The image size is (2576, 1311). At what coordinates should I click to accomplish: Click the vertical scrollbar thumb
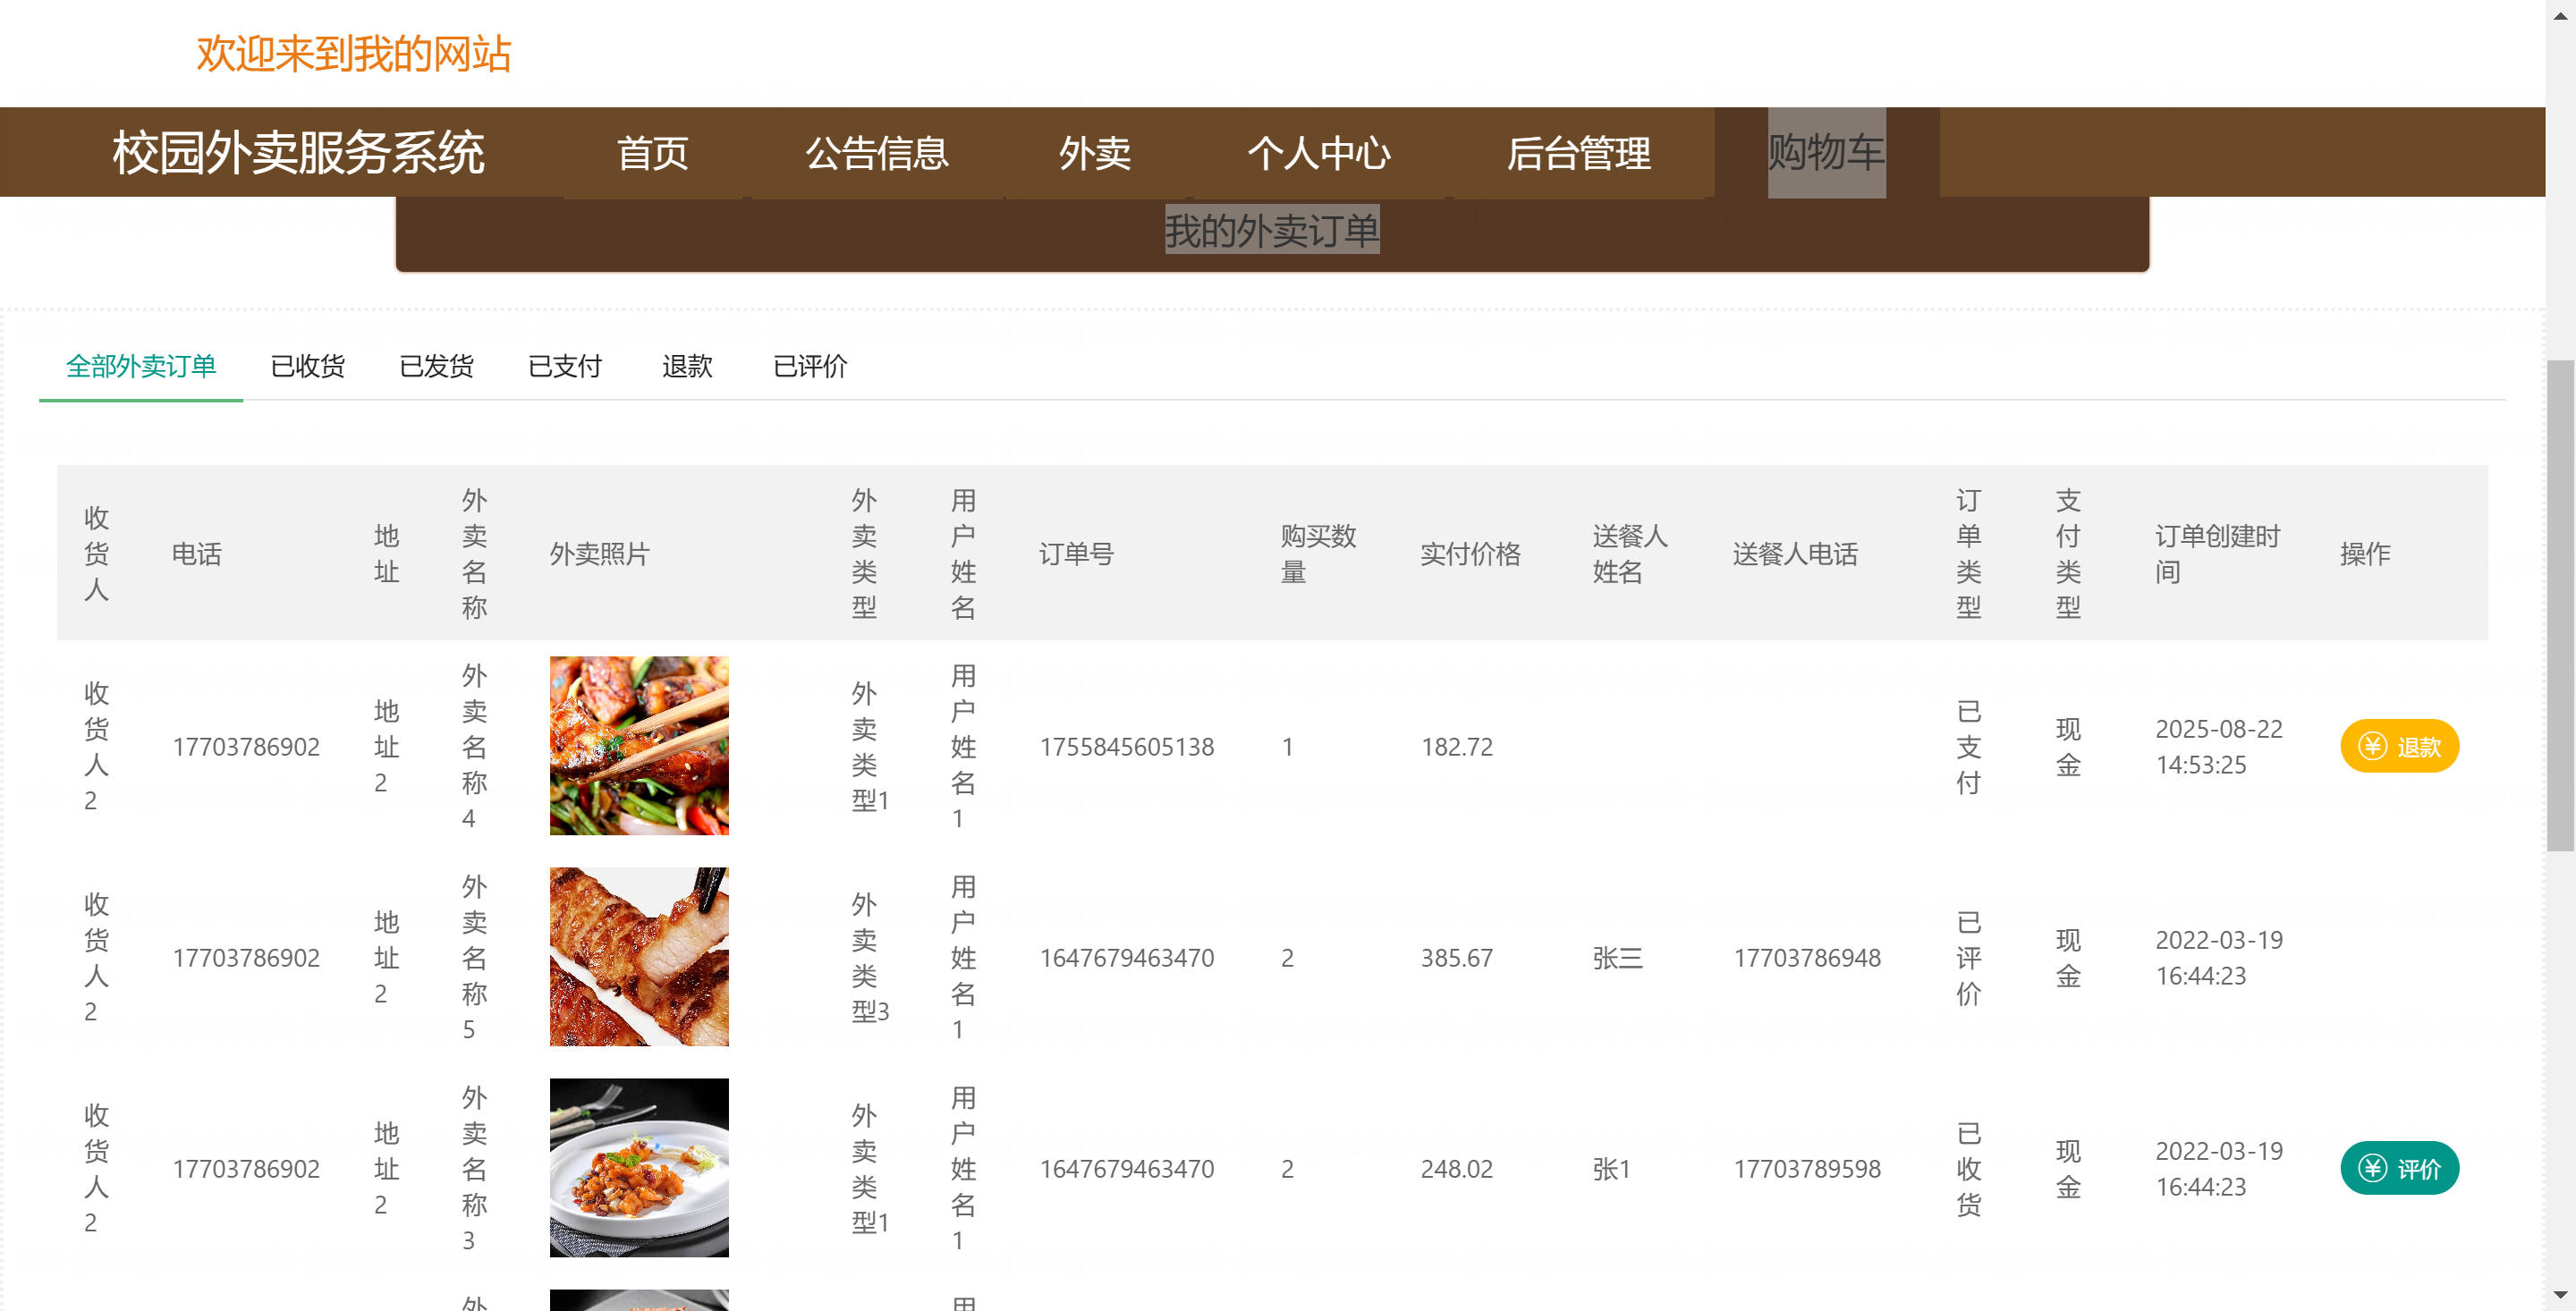[x=2560, y=605]
